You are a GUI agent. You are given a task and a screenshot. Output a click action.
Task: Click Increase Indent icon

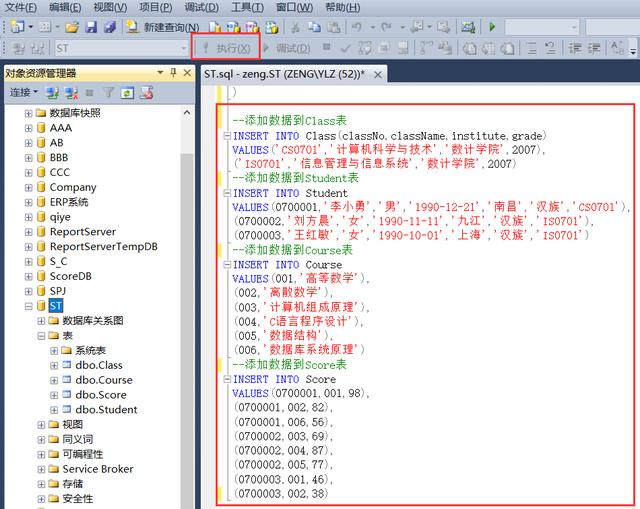coord(594,49)
